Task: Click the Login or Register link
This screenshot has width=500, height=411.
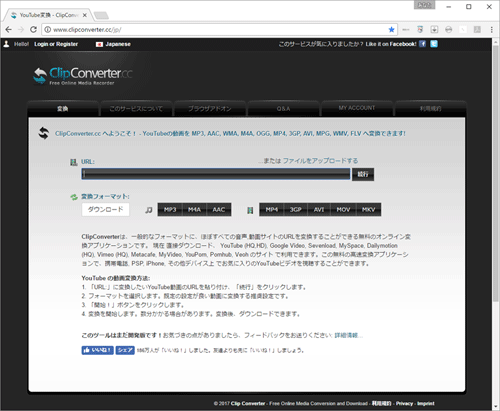Action: [x=56, y=44]
